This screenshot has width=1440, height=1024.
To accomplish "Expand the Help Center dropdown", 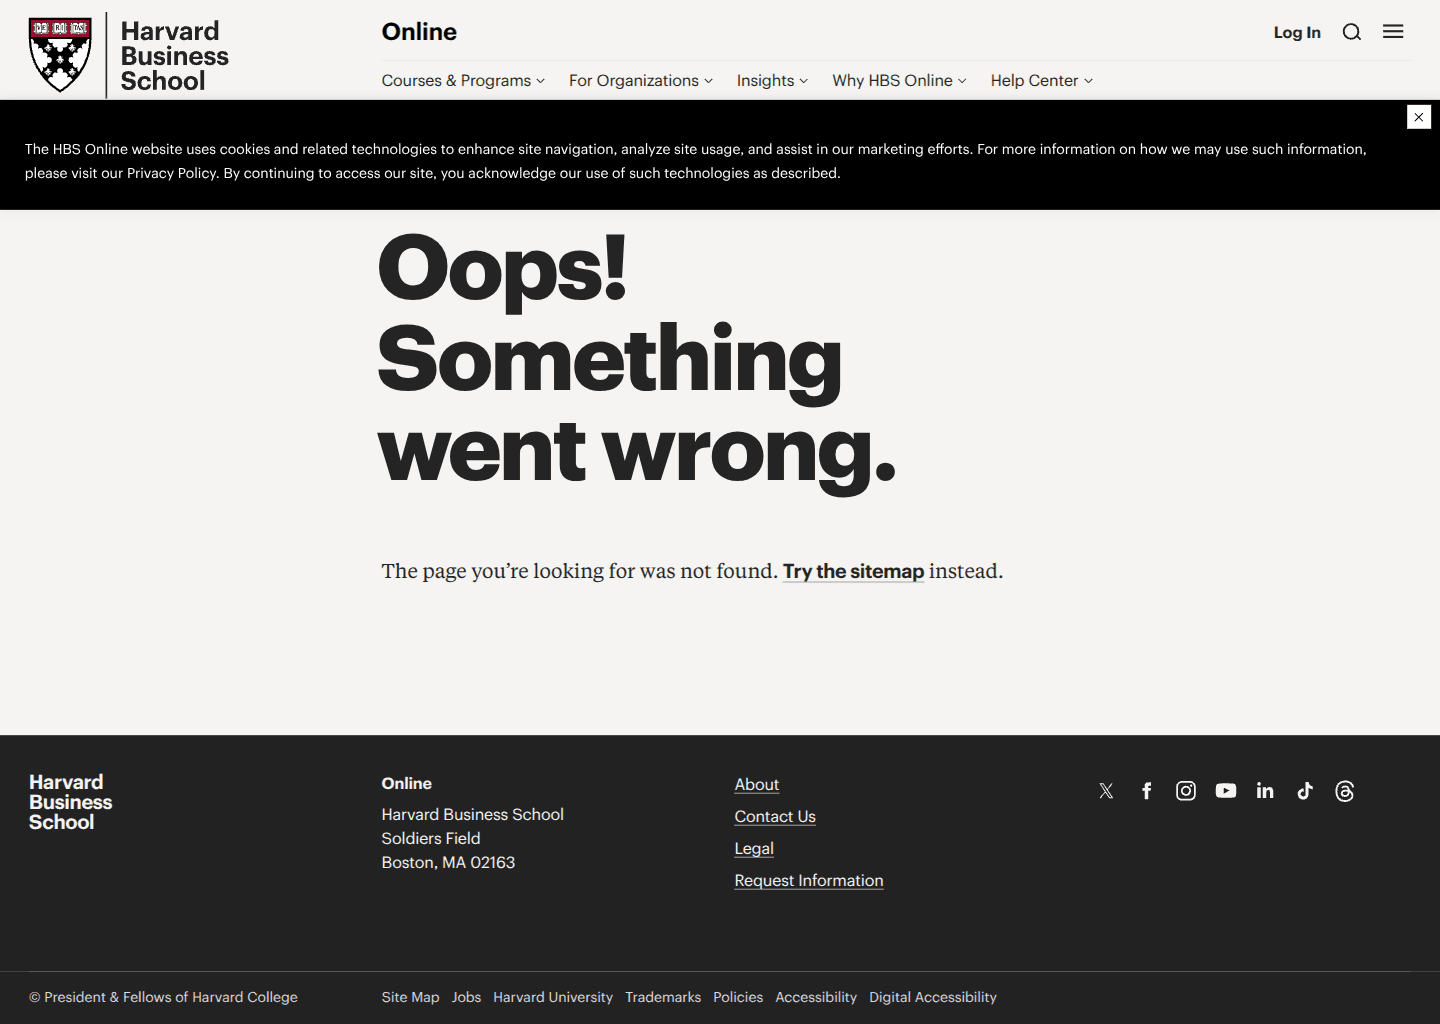I will click(1041, 80).
